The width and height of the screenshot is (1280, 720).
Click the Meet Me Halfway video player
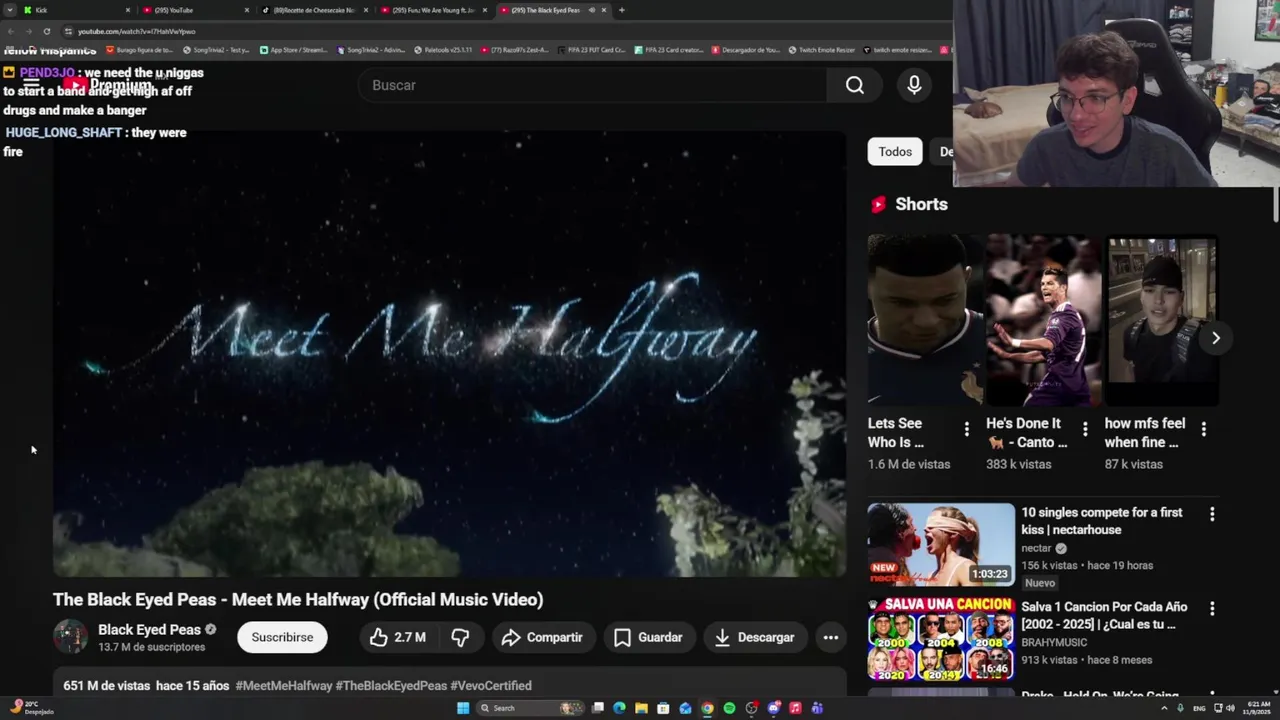[x=449, y=354]
